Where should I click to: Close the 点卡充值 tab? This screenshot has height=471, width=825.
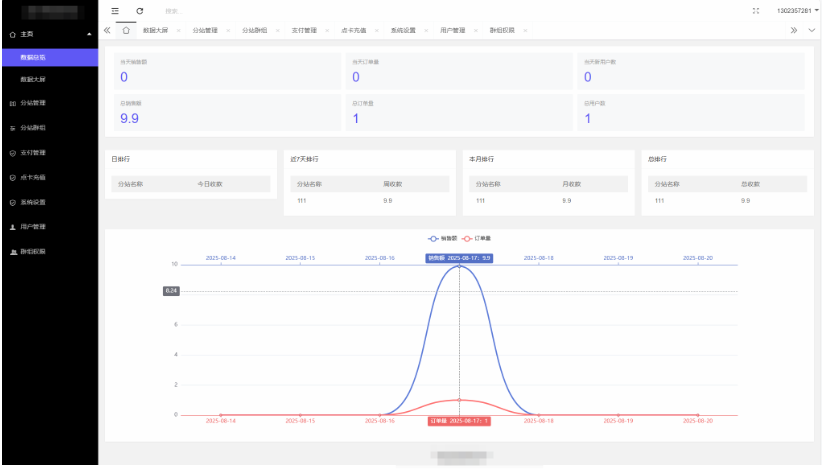pyautogui.click(x=377, y=31)
